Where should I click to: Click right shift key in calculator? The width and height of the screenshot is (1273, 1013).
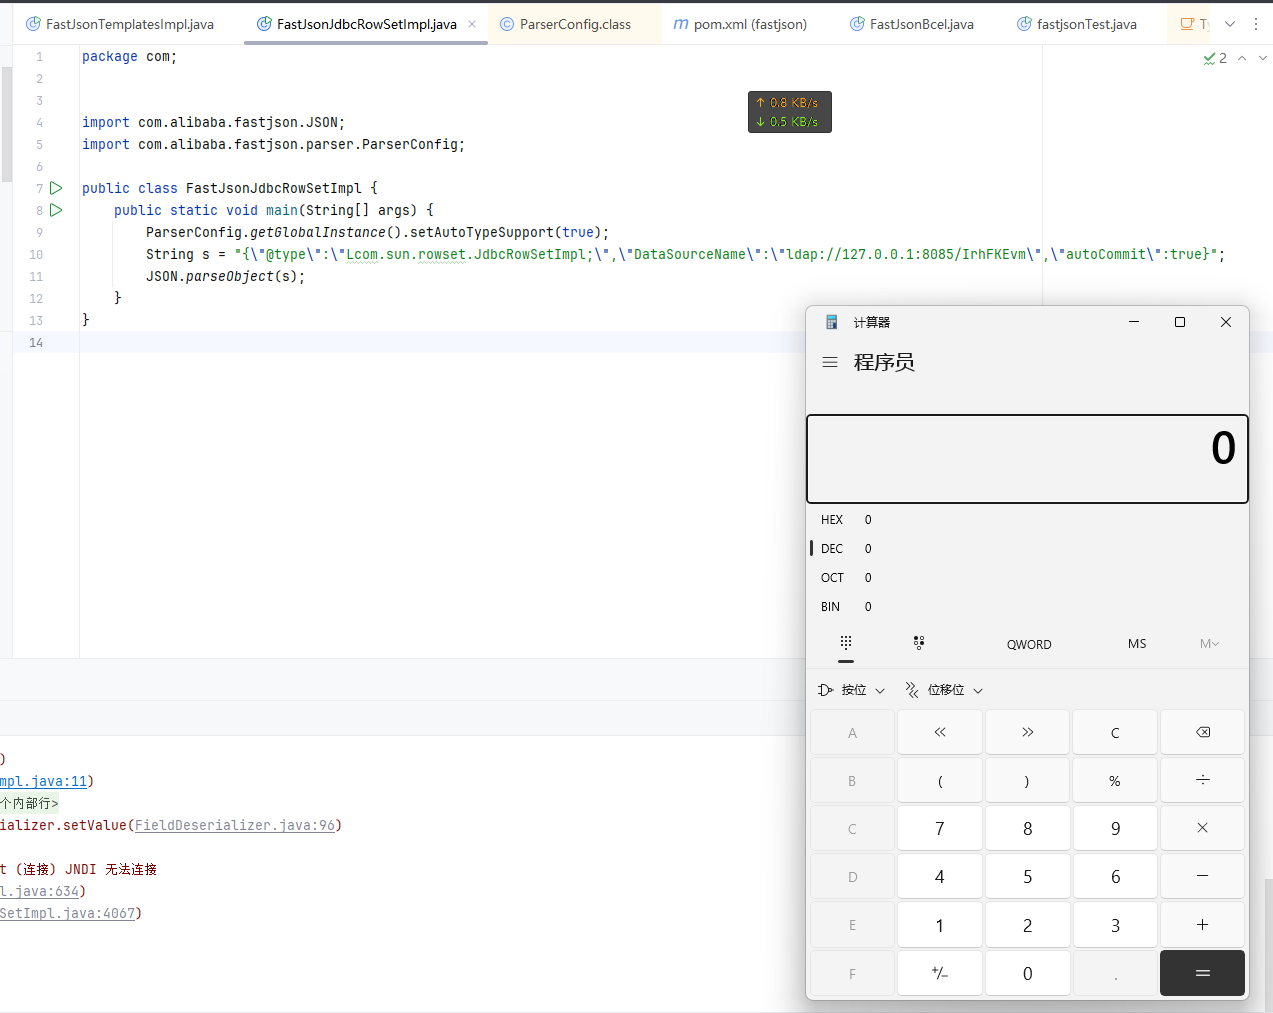pos(1028,732)
